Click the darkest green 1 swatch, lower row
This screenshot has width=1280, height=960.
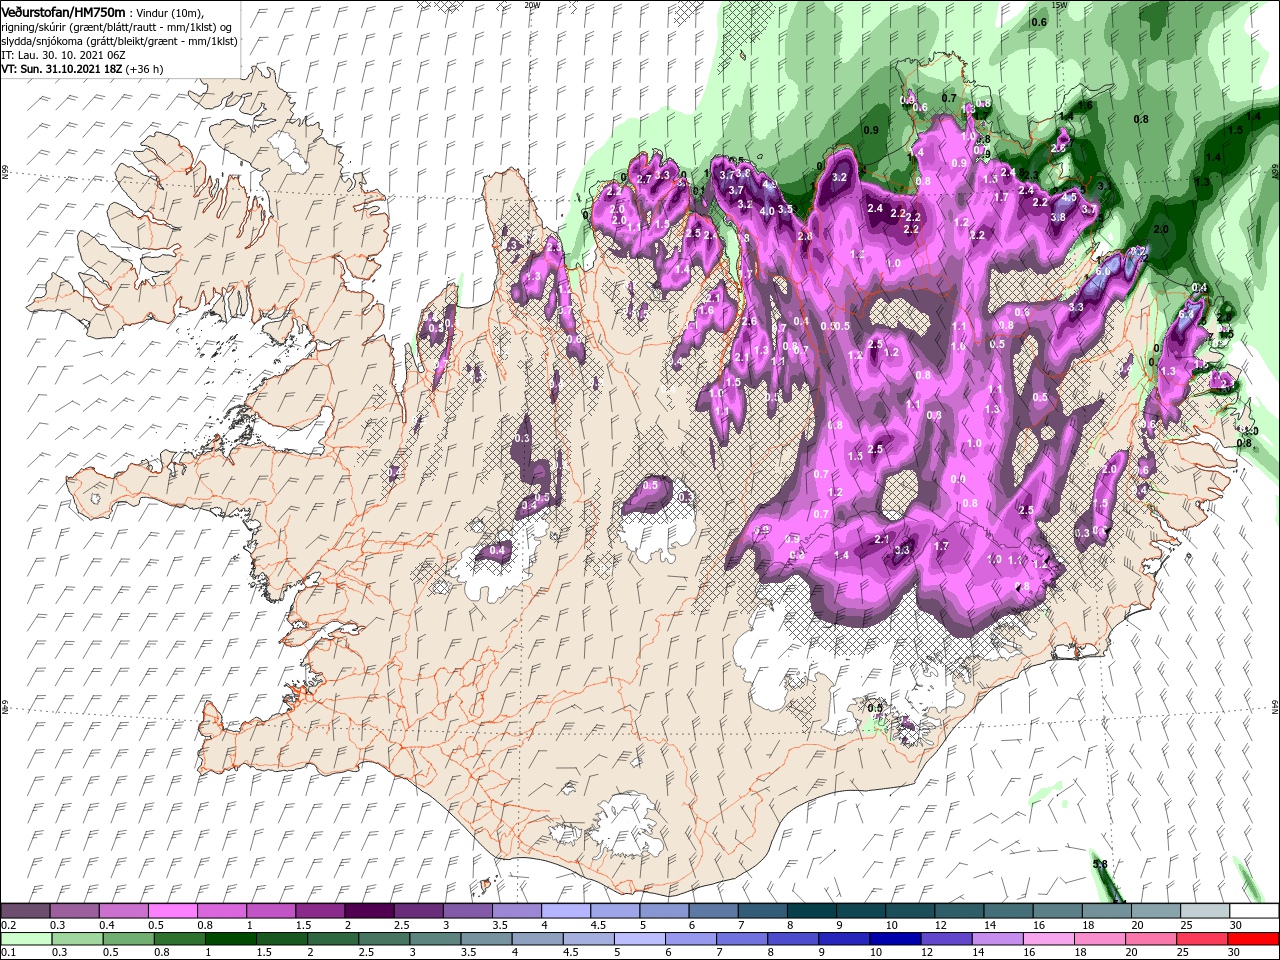tap(231, 938)
